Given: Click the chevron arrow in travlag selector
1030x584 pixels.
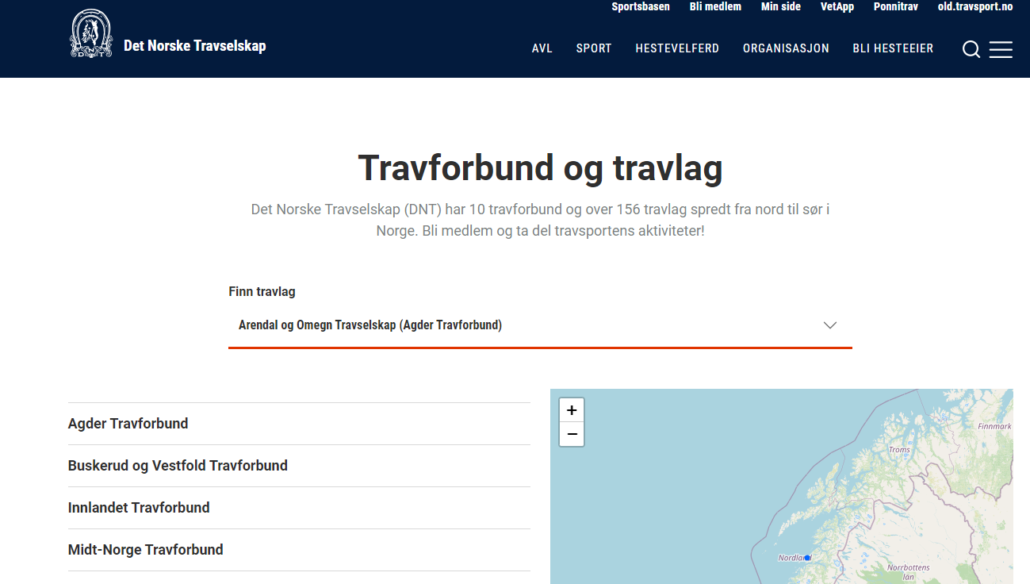Looking at the screenshot, I should tap(829, 325).
